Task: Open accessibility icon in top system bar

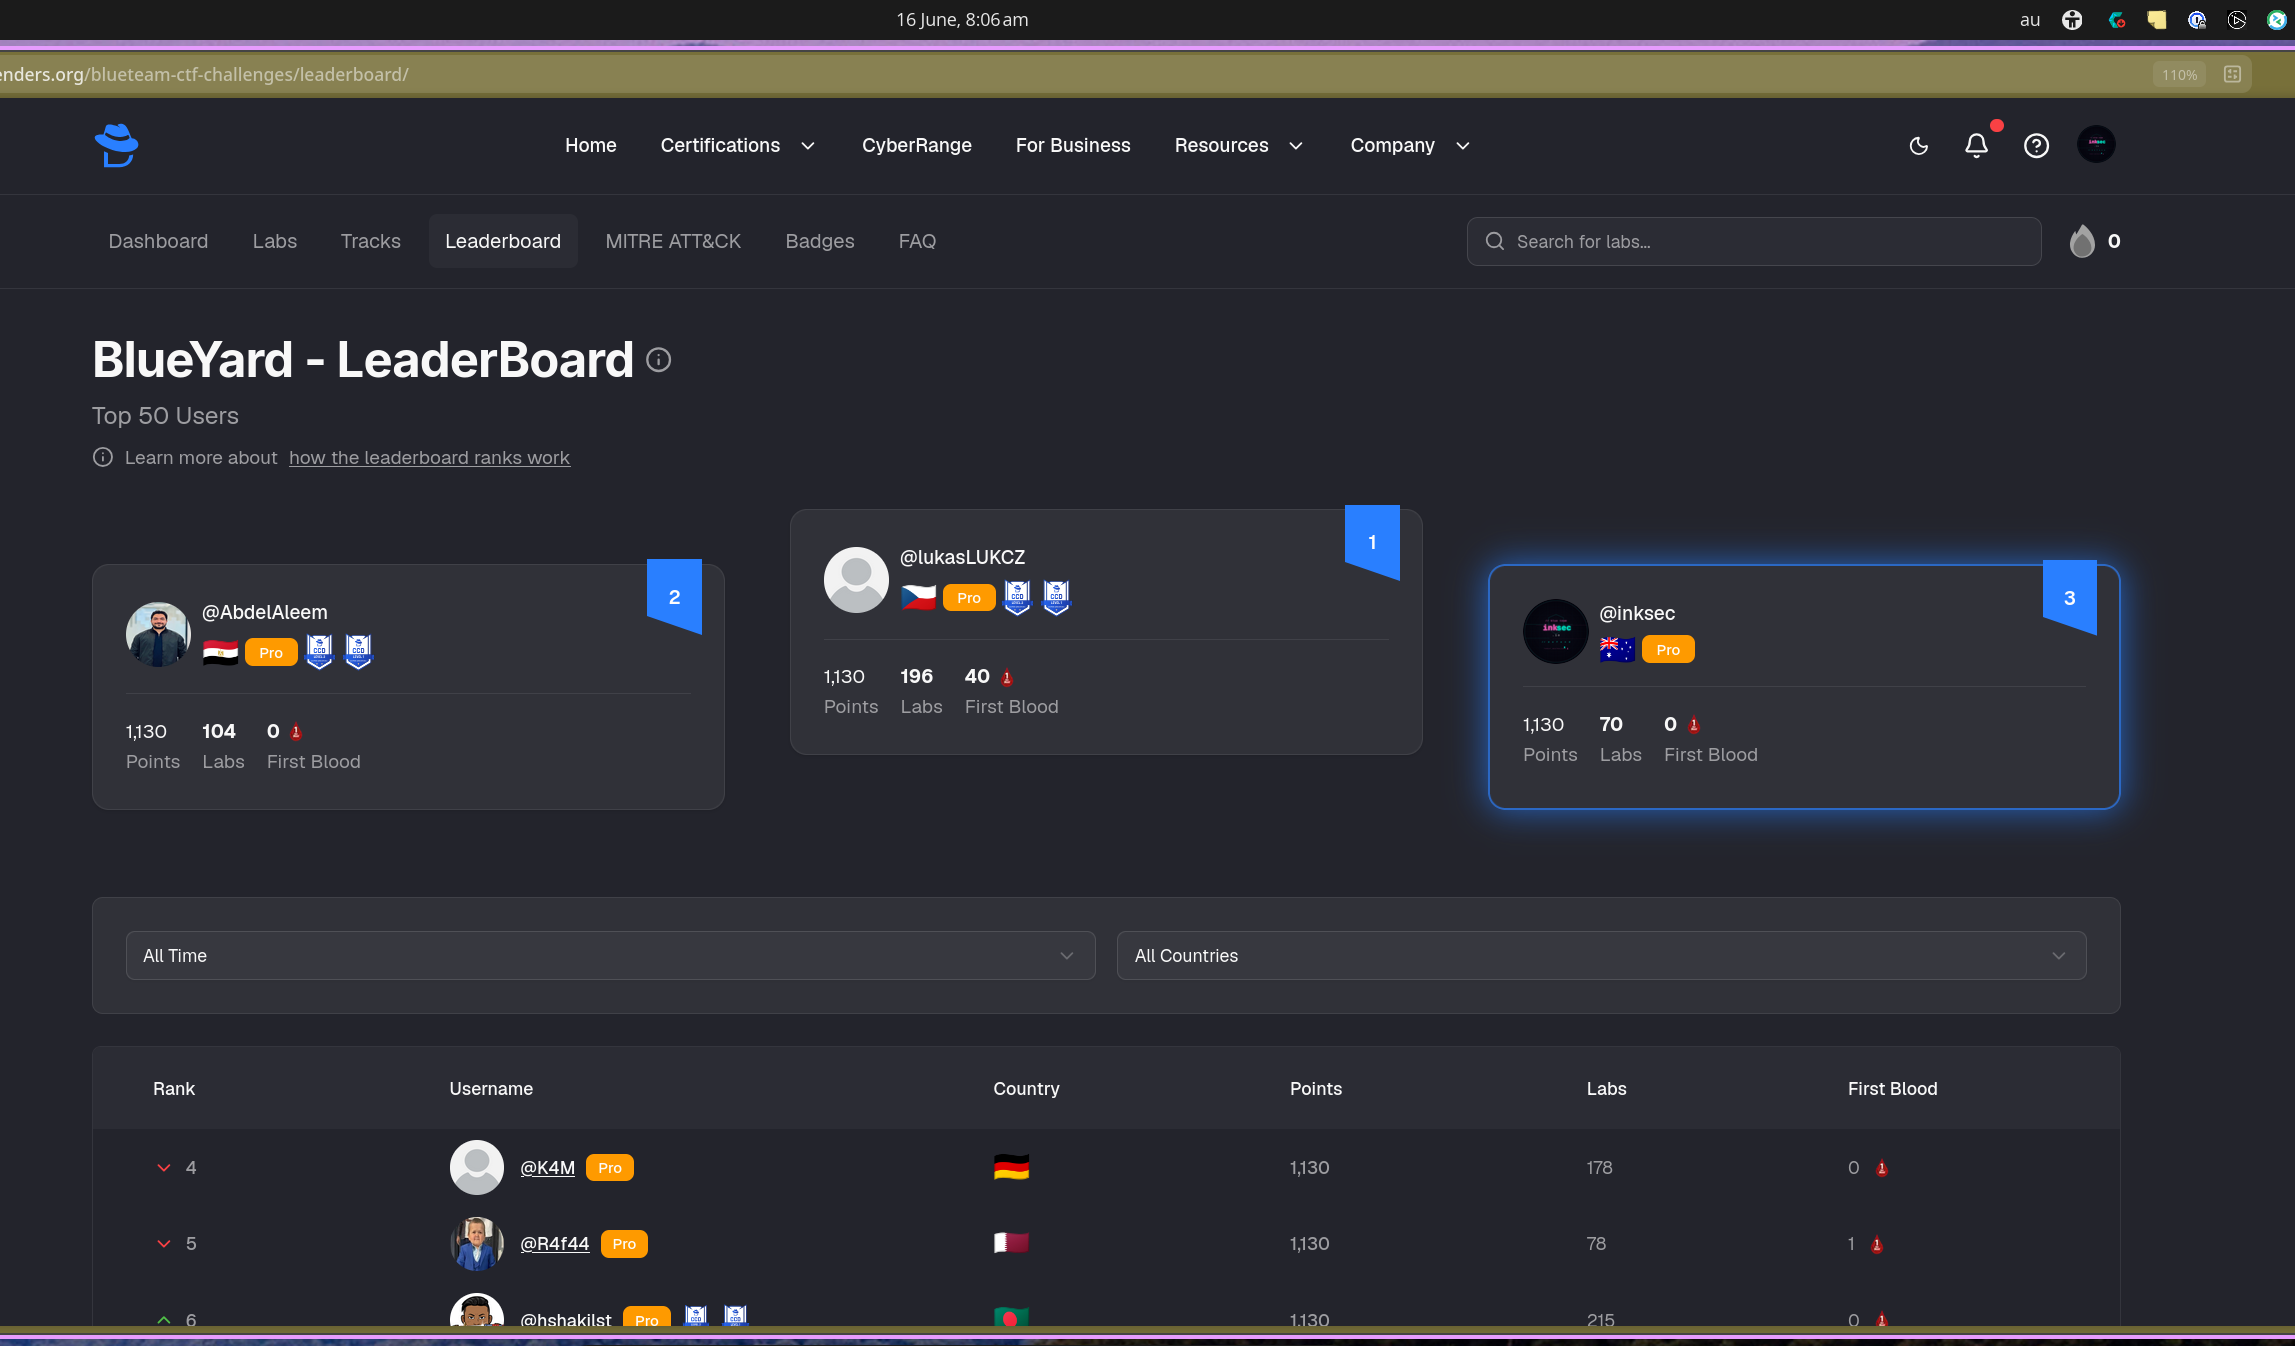Action: (x=2072, y=20)
